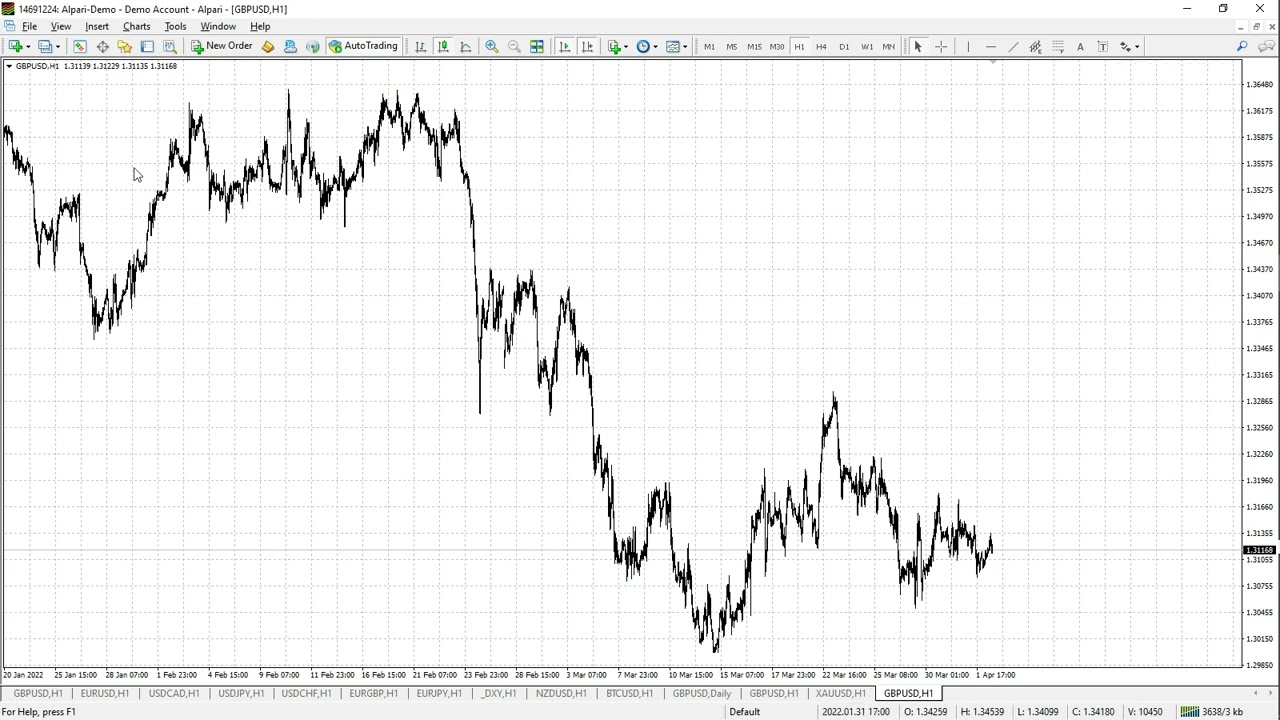This screenshot has height=720, width=1280.
Task: Draw a trendline
Action: (x=1013, y=46)
